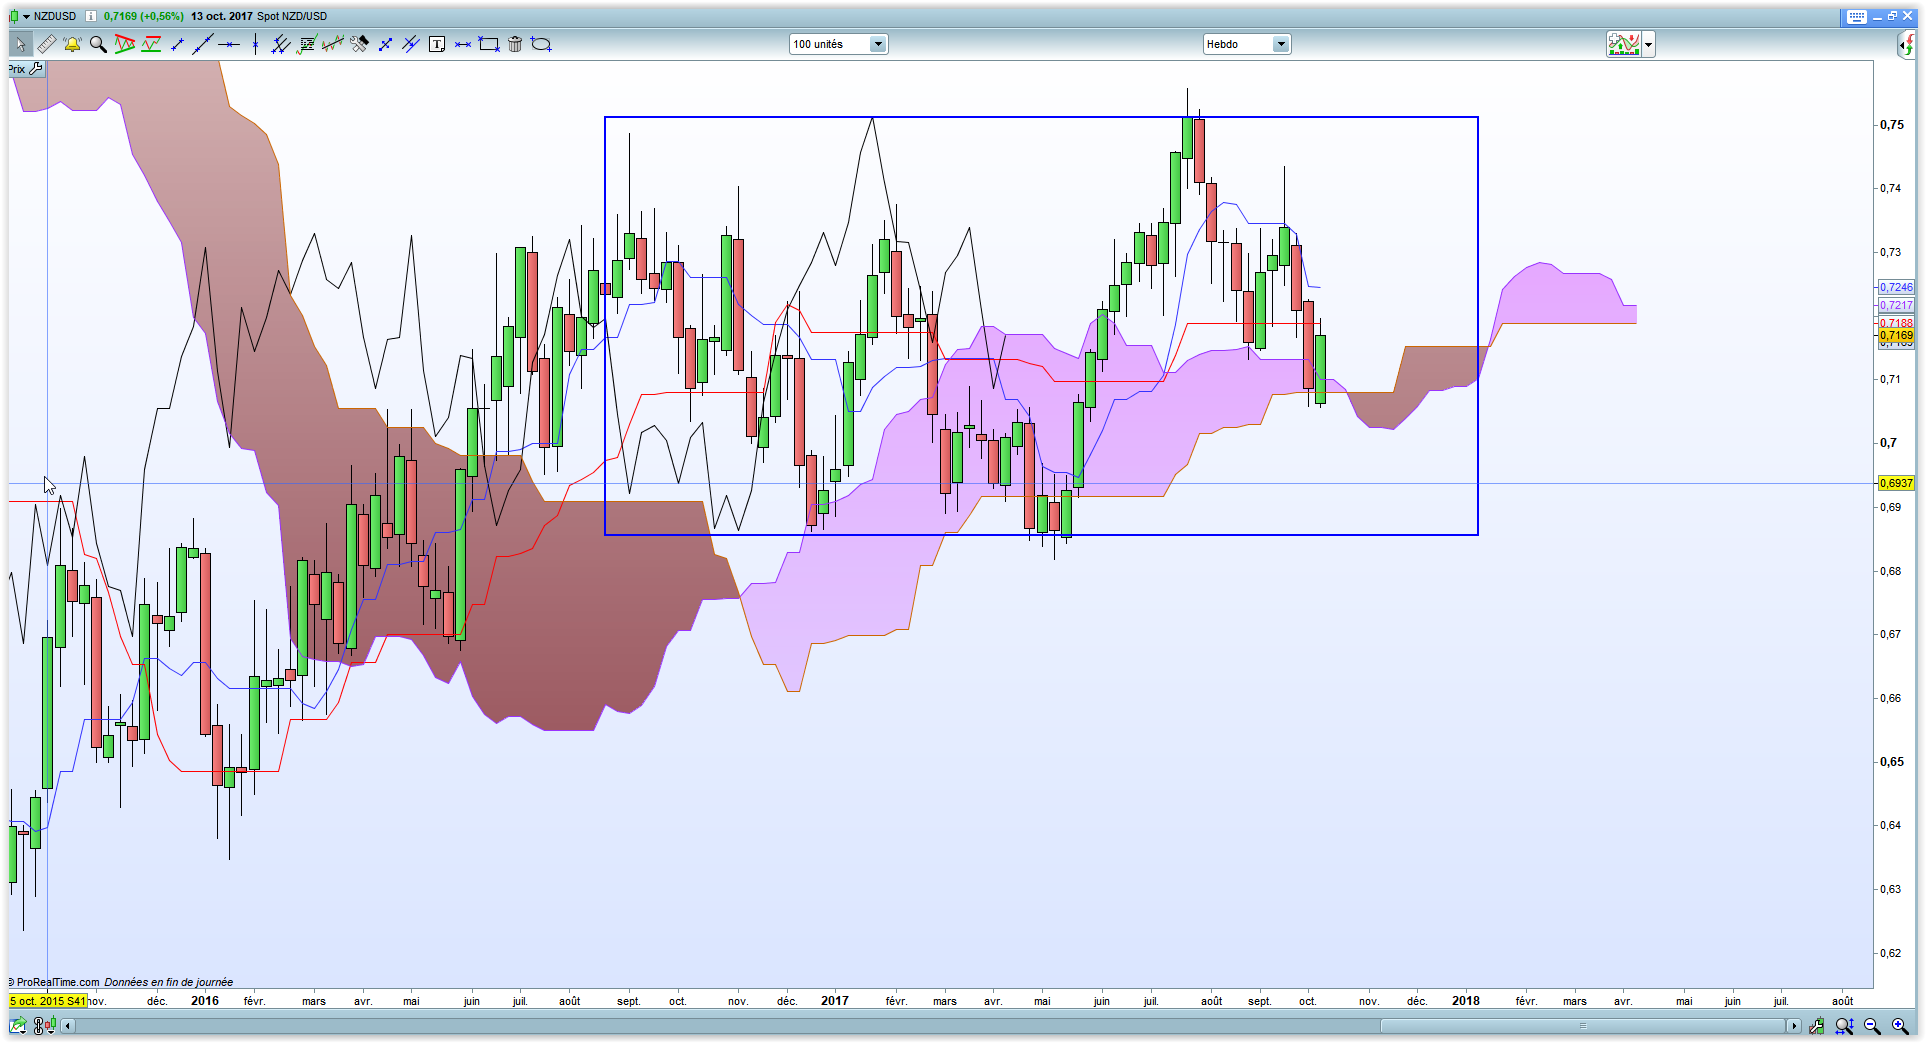Activate the magnifying glass zoom tool
Viewport: 1926px width, 1043px height.
[98, 44]
